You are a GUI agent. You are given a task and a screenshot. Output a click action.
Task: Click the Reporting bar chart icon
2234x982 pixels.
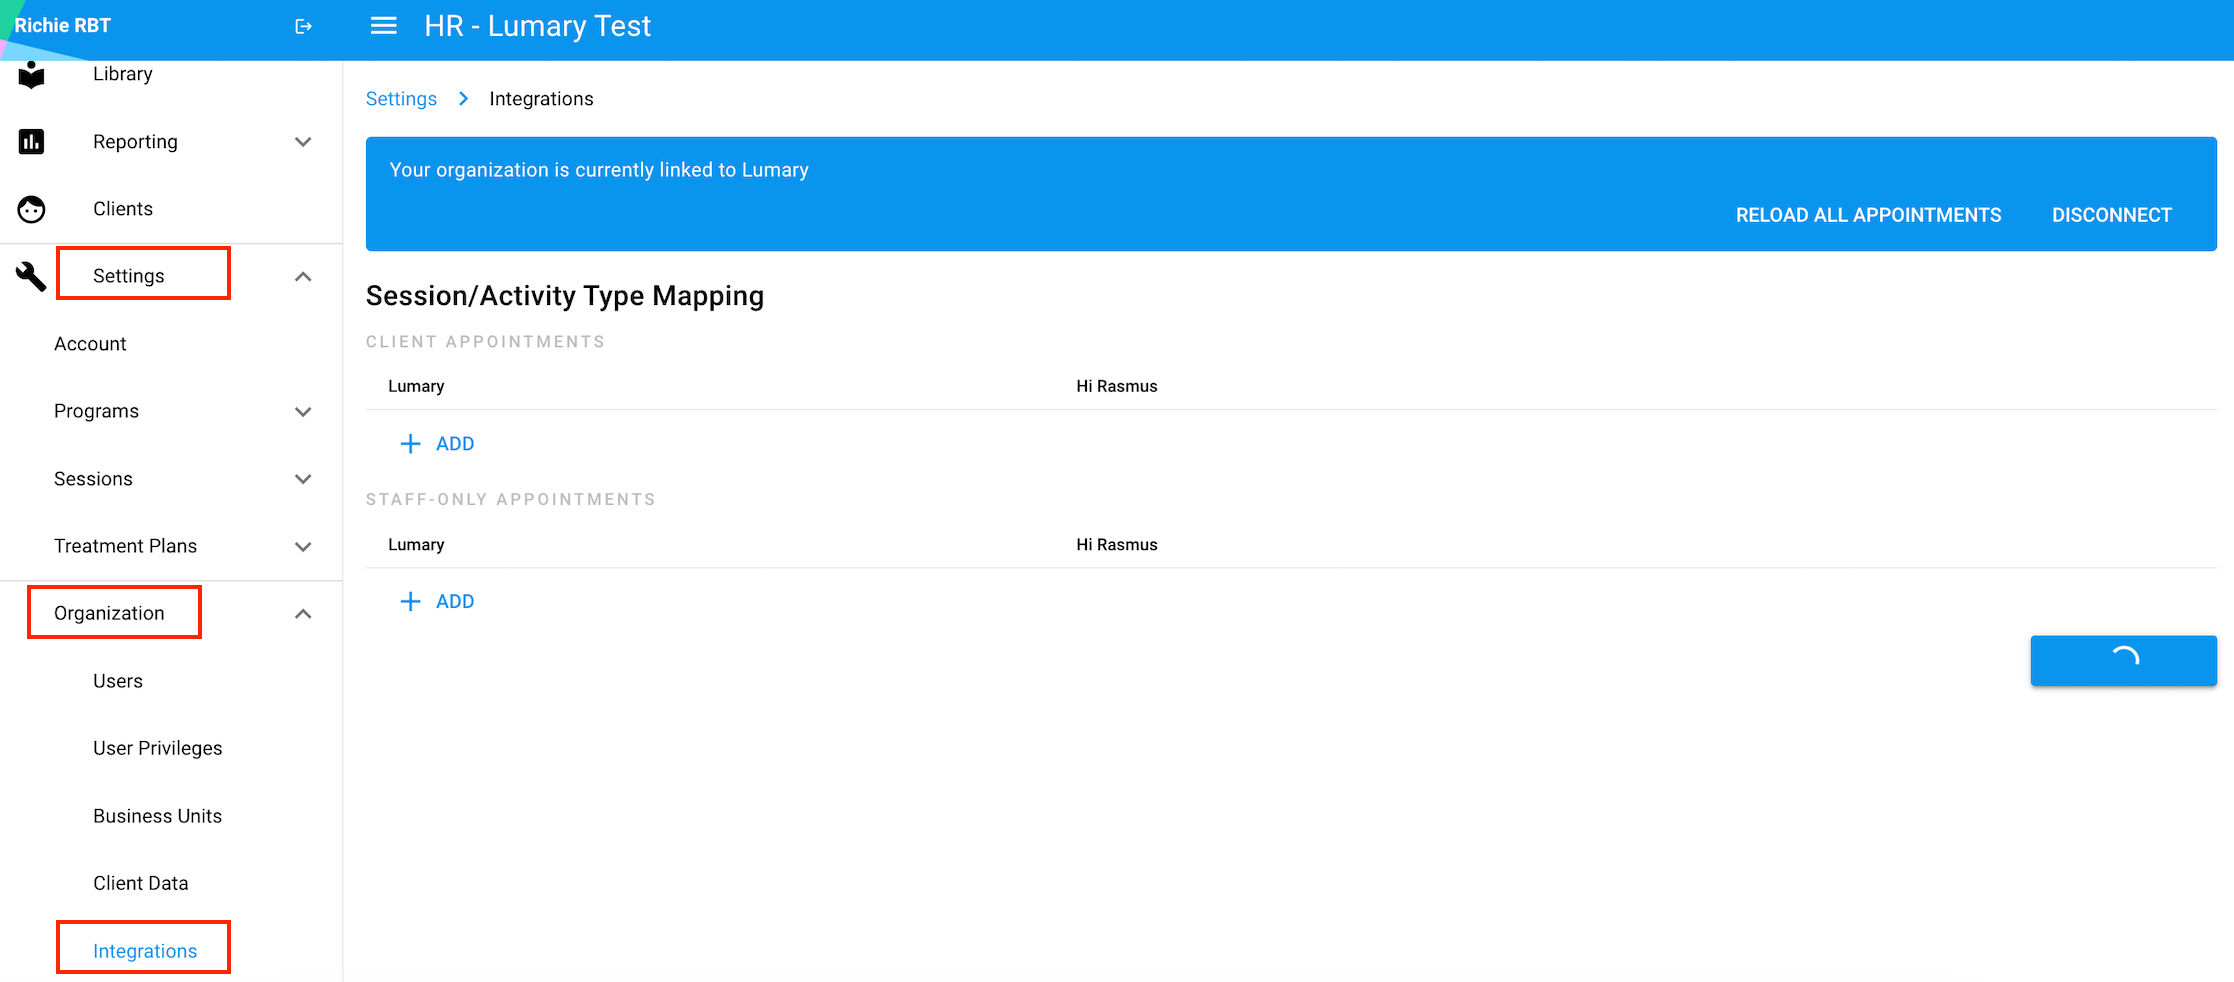click(31, 141)
